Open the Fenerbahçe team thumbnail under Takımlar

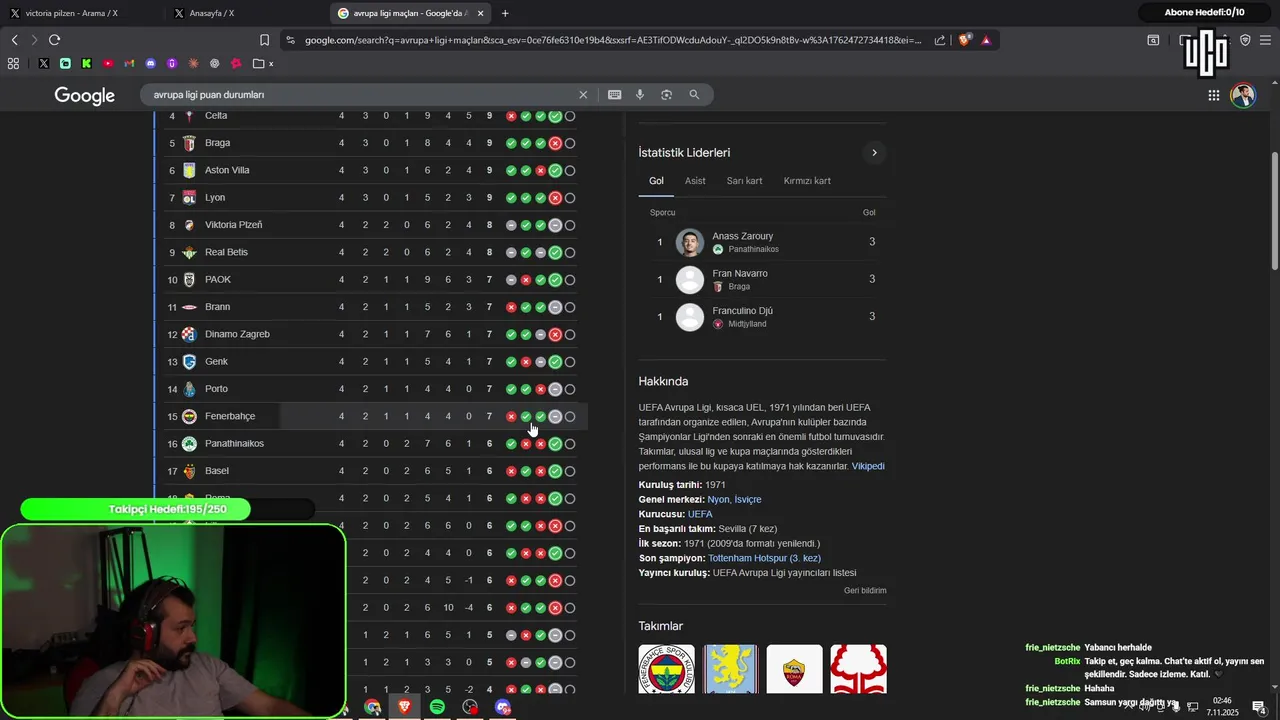tap(667, 669)
